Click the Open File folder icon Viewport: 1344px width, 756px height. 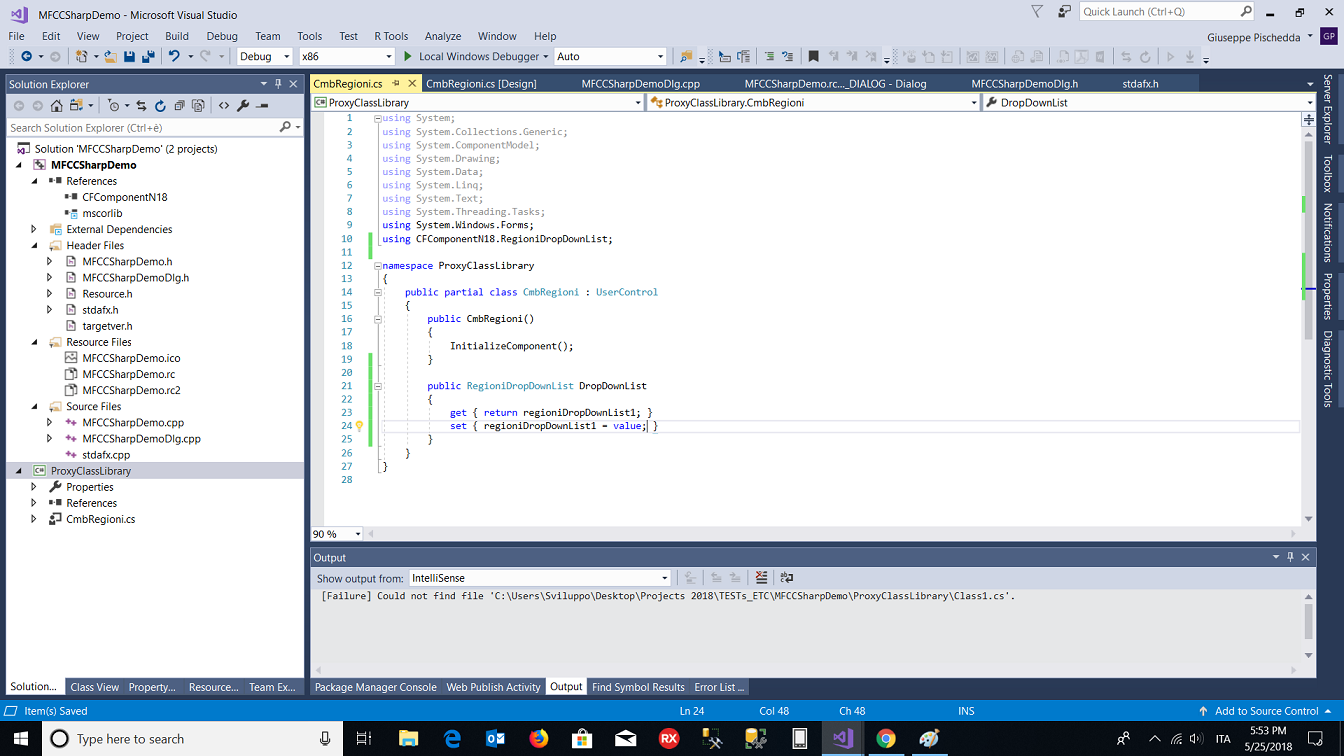110,57
